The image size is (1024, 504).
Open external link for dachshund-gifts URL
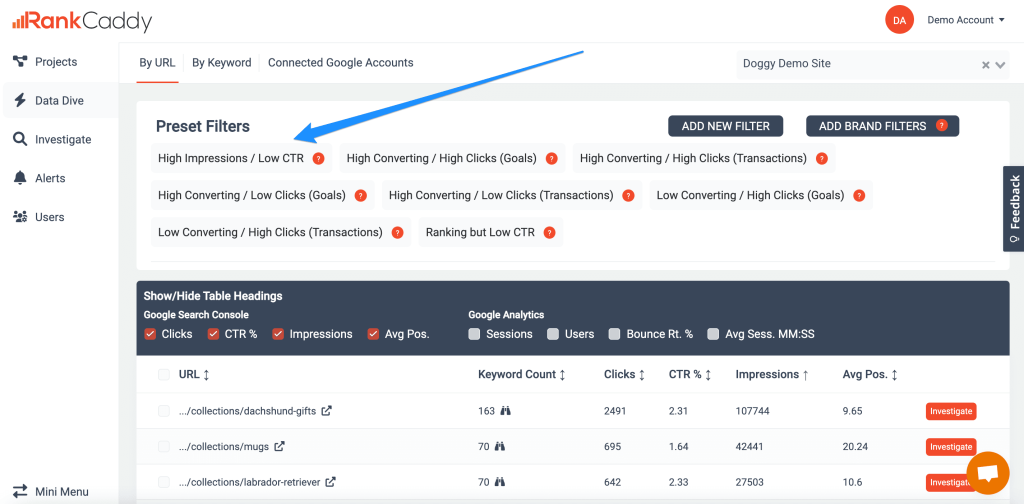[327, 411]
